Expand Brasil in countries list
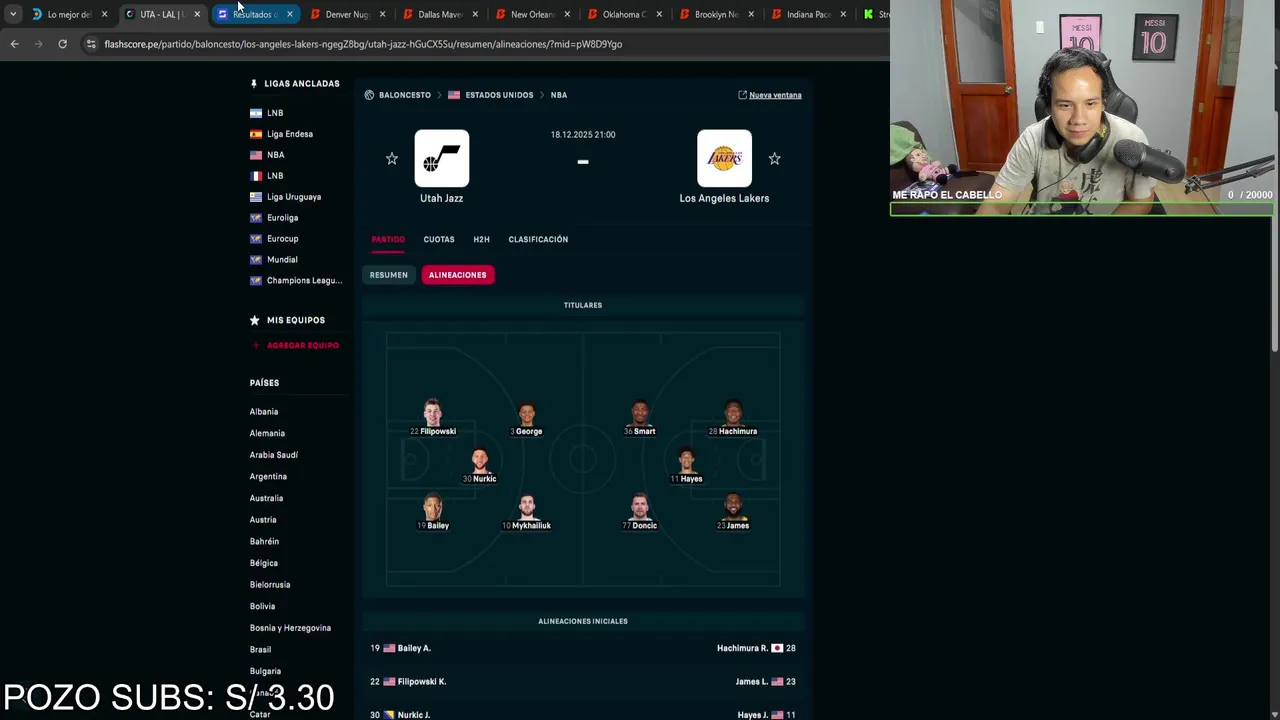The width and height of the screenshot is (1280, 720). coord(260,650)
